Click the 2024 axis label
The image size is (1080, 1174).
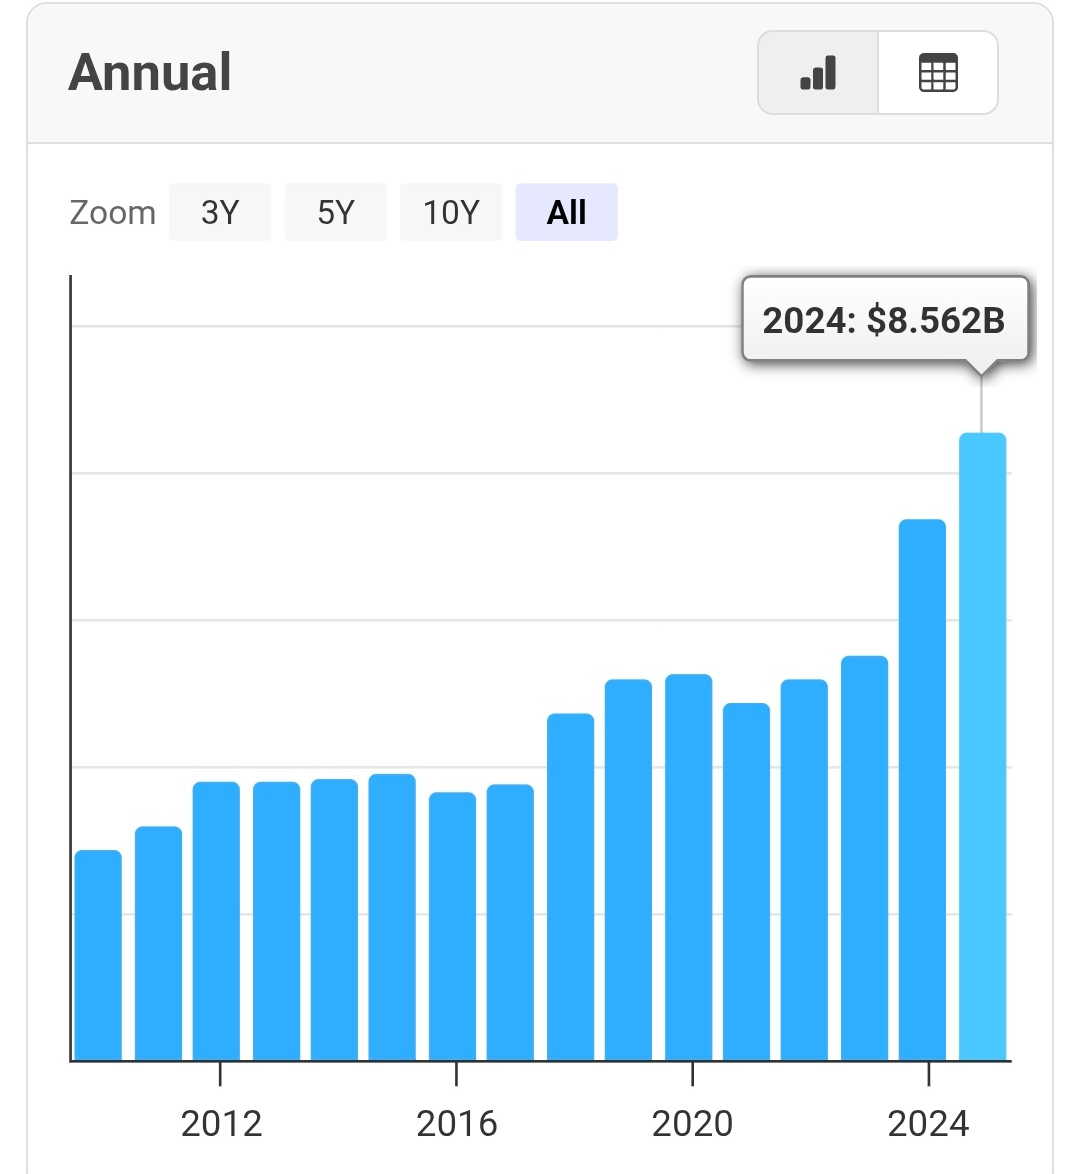(928, 1124)
